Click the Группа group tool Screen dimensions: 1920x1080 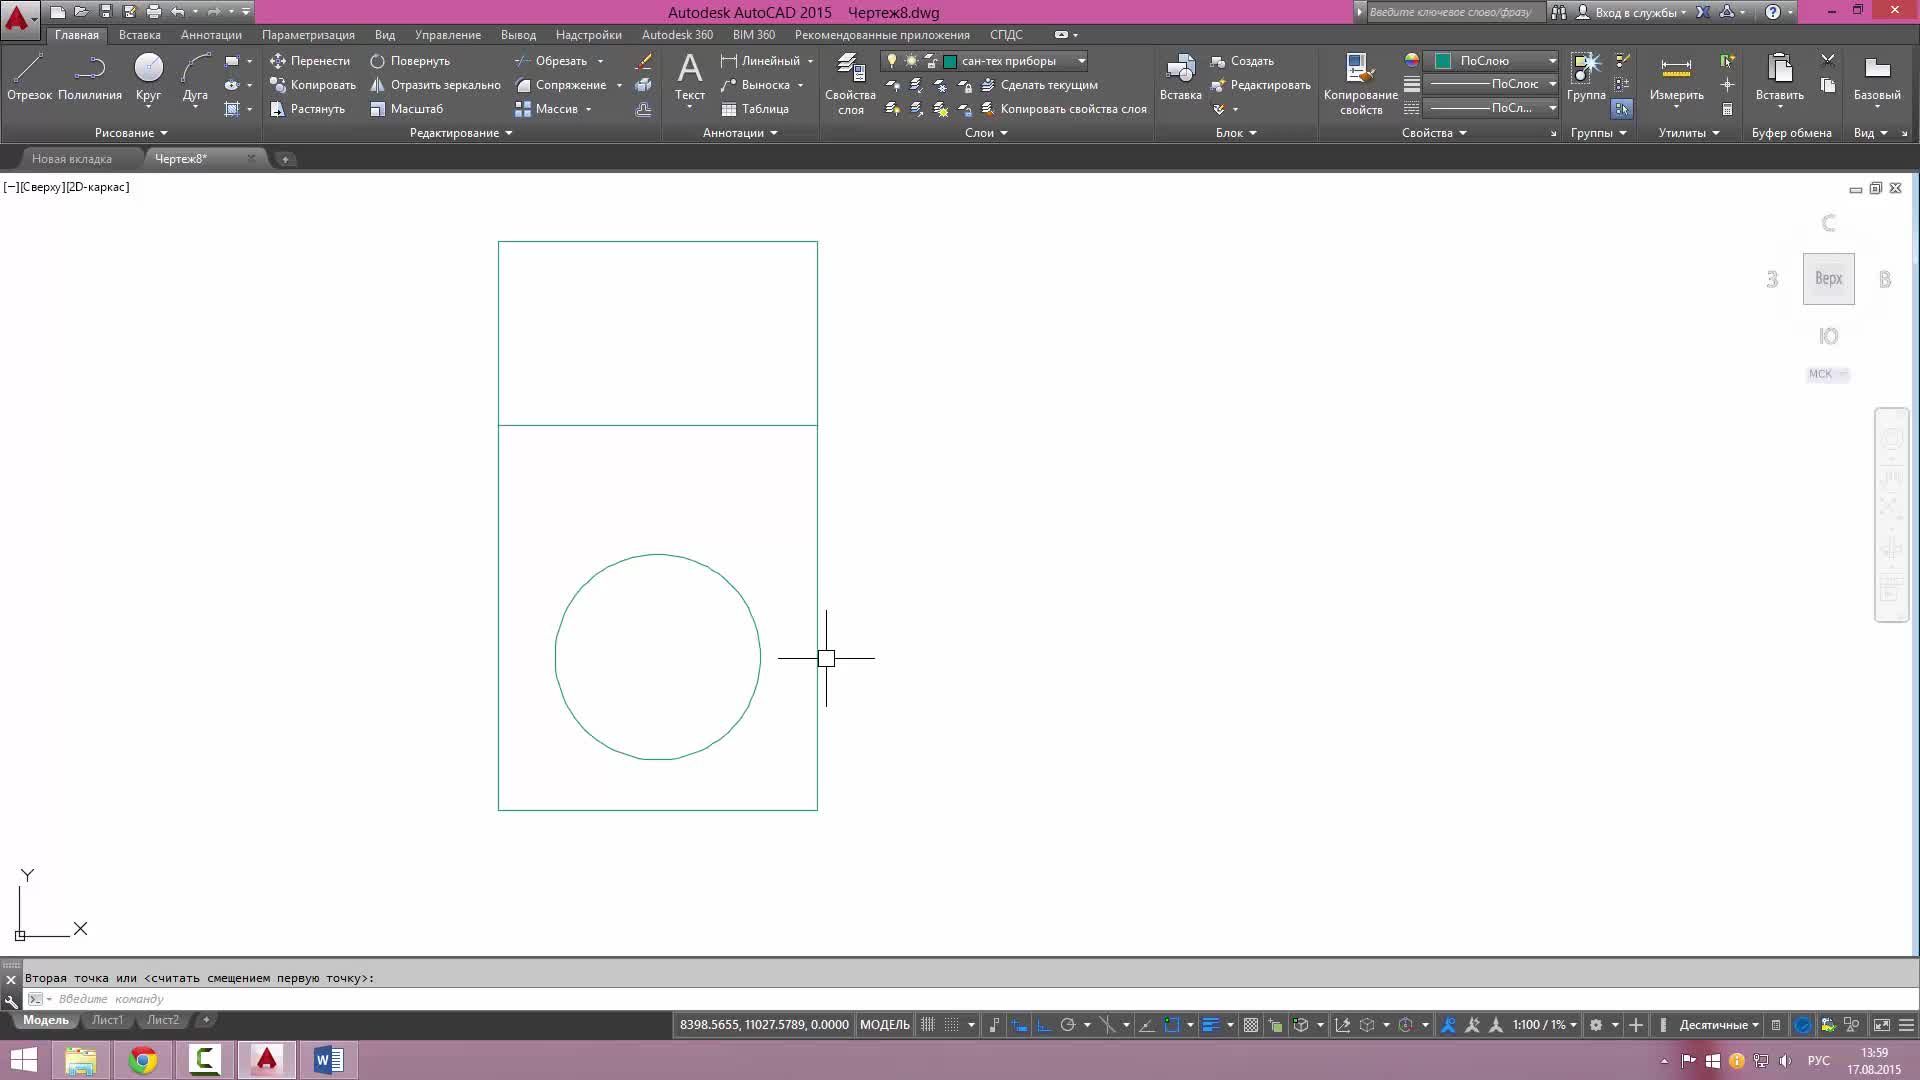click(1586, 78)
